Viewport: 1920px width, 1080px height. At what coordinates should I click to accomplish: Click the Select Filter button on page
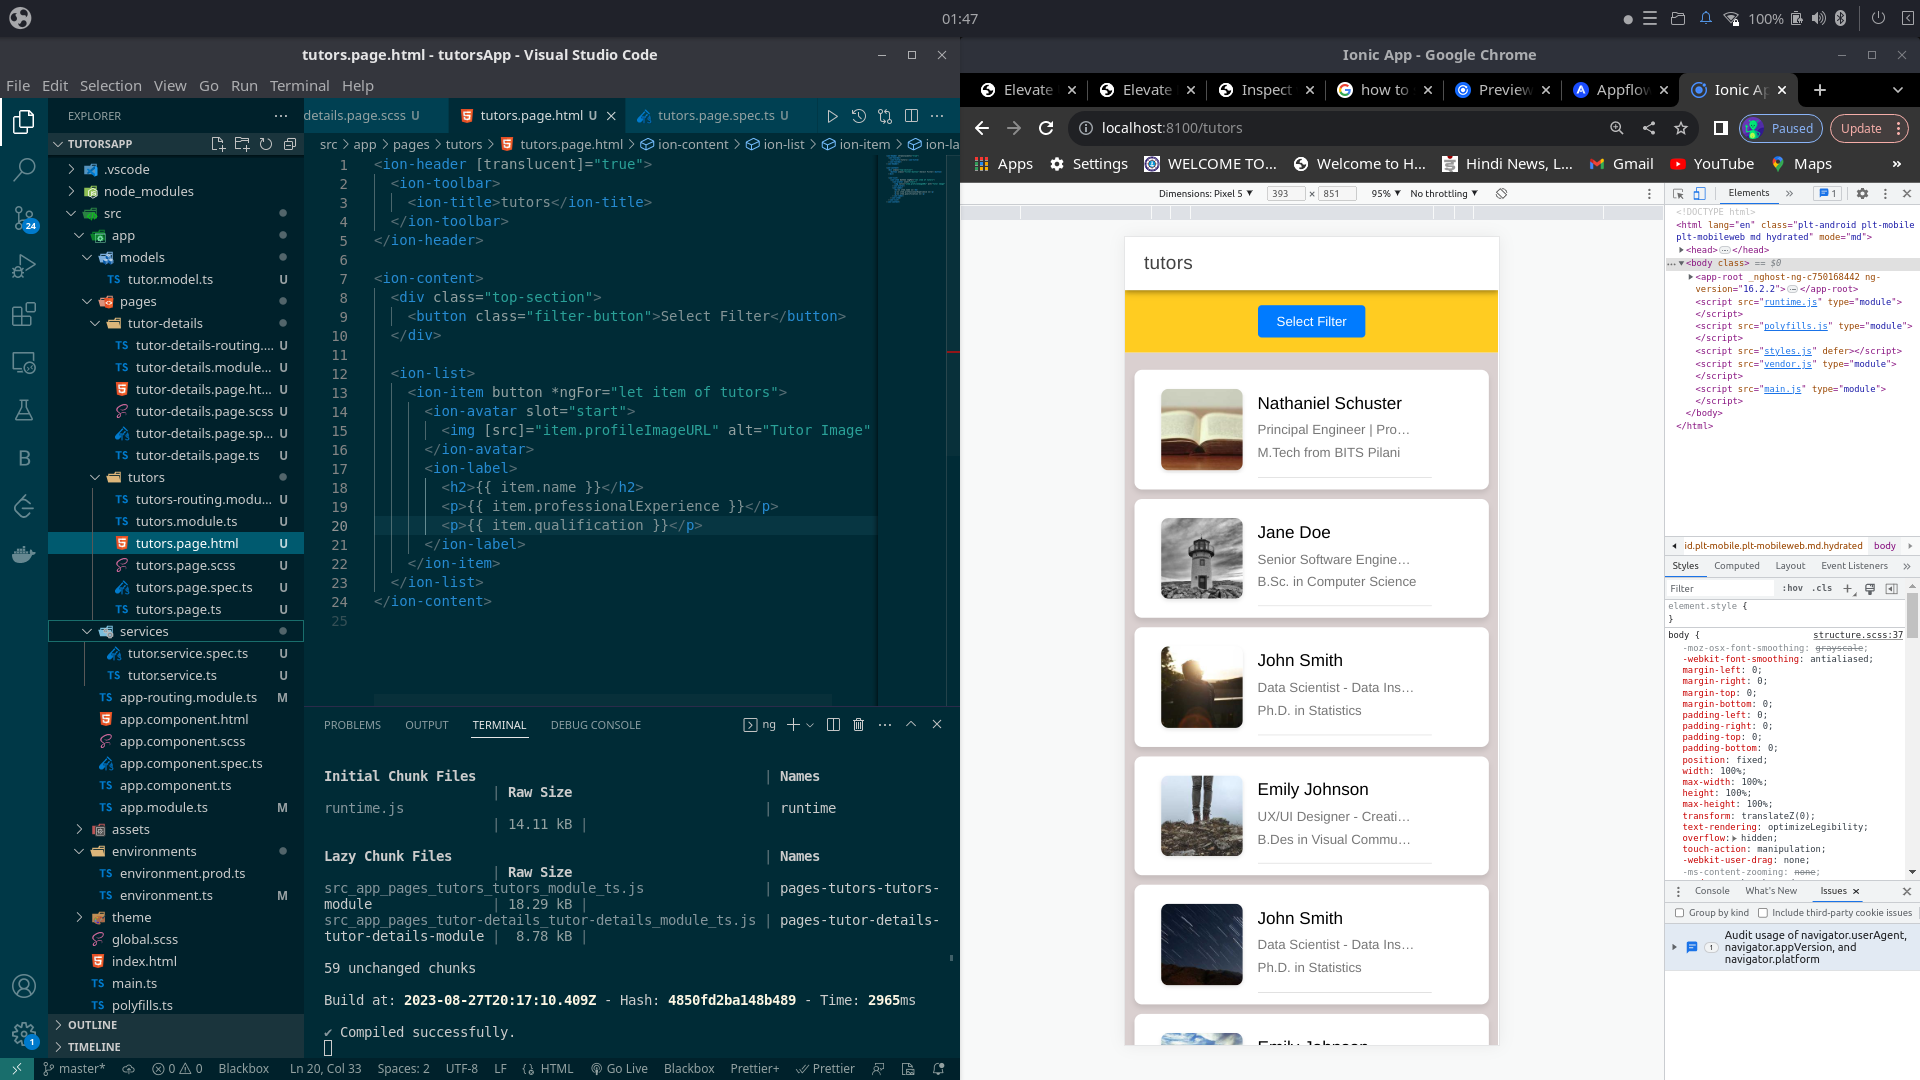1311,322
